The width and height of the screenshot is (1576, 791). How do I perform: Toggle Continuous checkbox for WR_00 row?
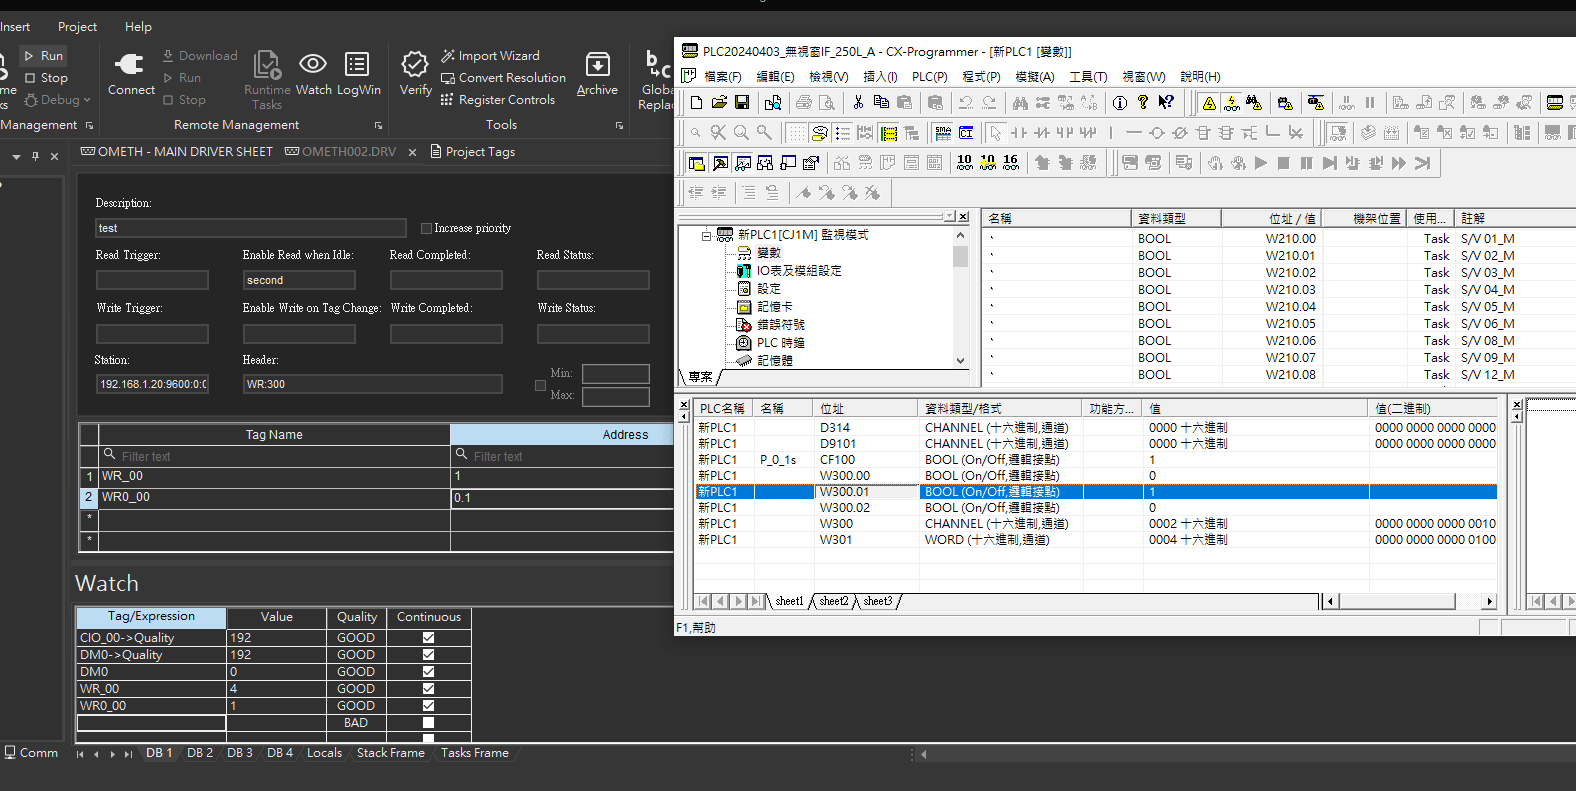428,688
